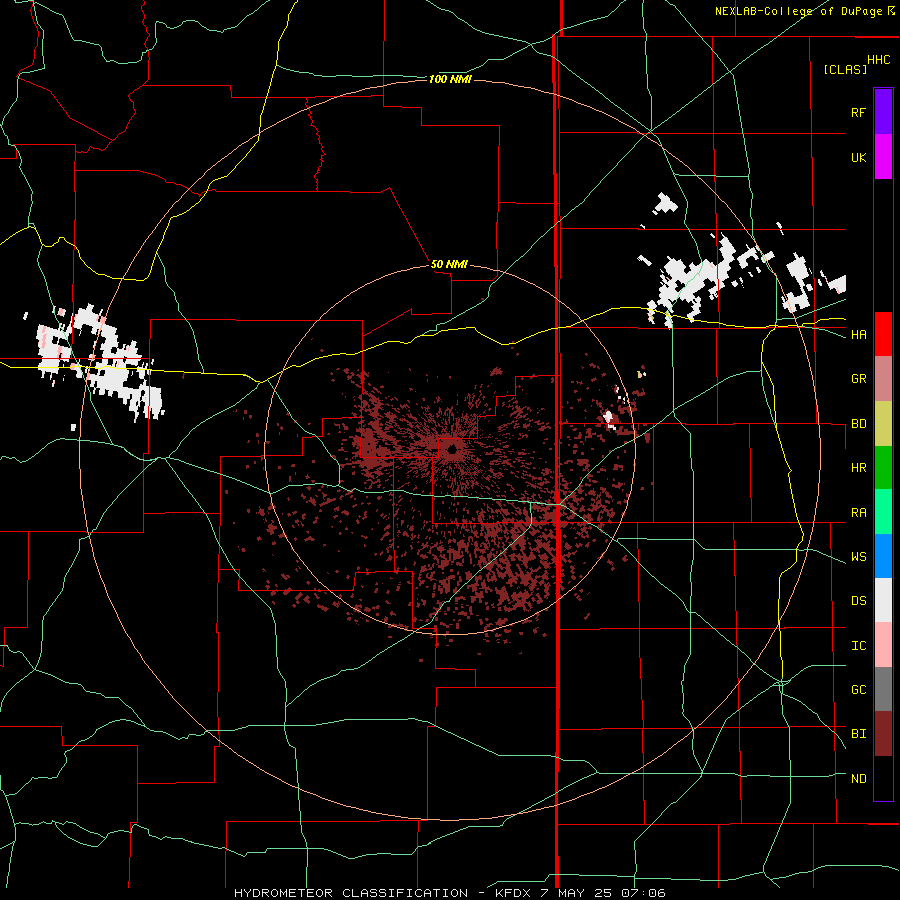The image size is (900, 900).
Task: Click the DS legend label
Action: [x=858, y=601]
